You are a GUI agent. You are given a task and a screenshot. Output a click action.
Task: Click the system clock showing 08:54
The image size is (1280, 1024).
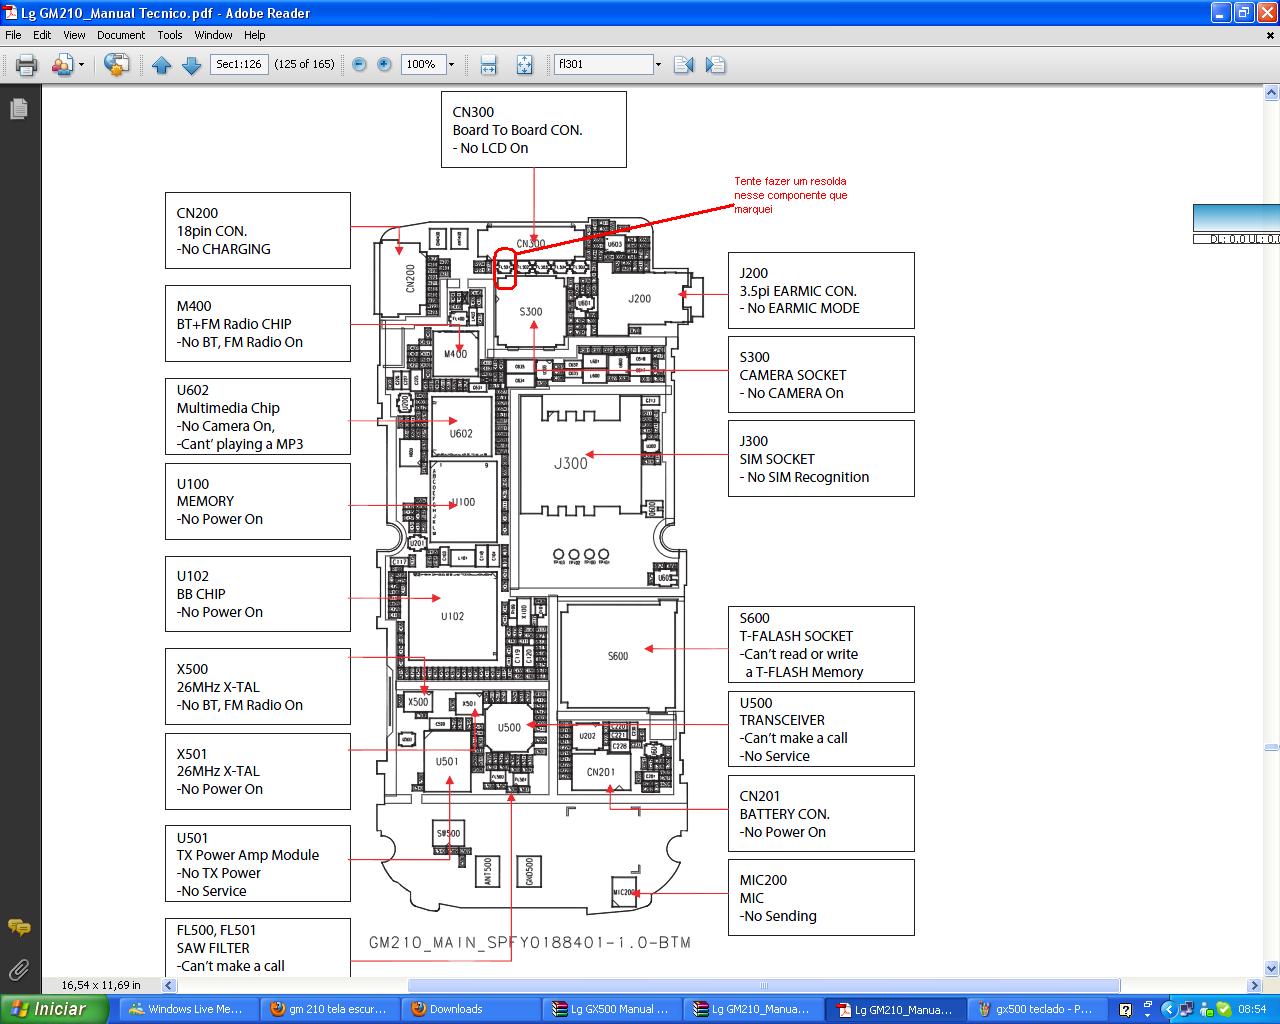coord(1252,1010)
